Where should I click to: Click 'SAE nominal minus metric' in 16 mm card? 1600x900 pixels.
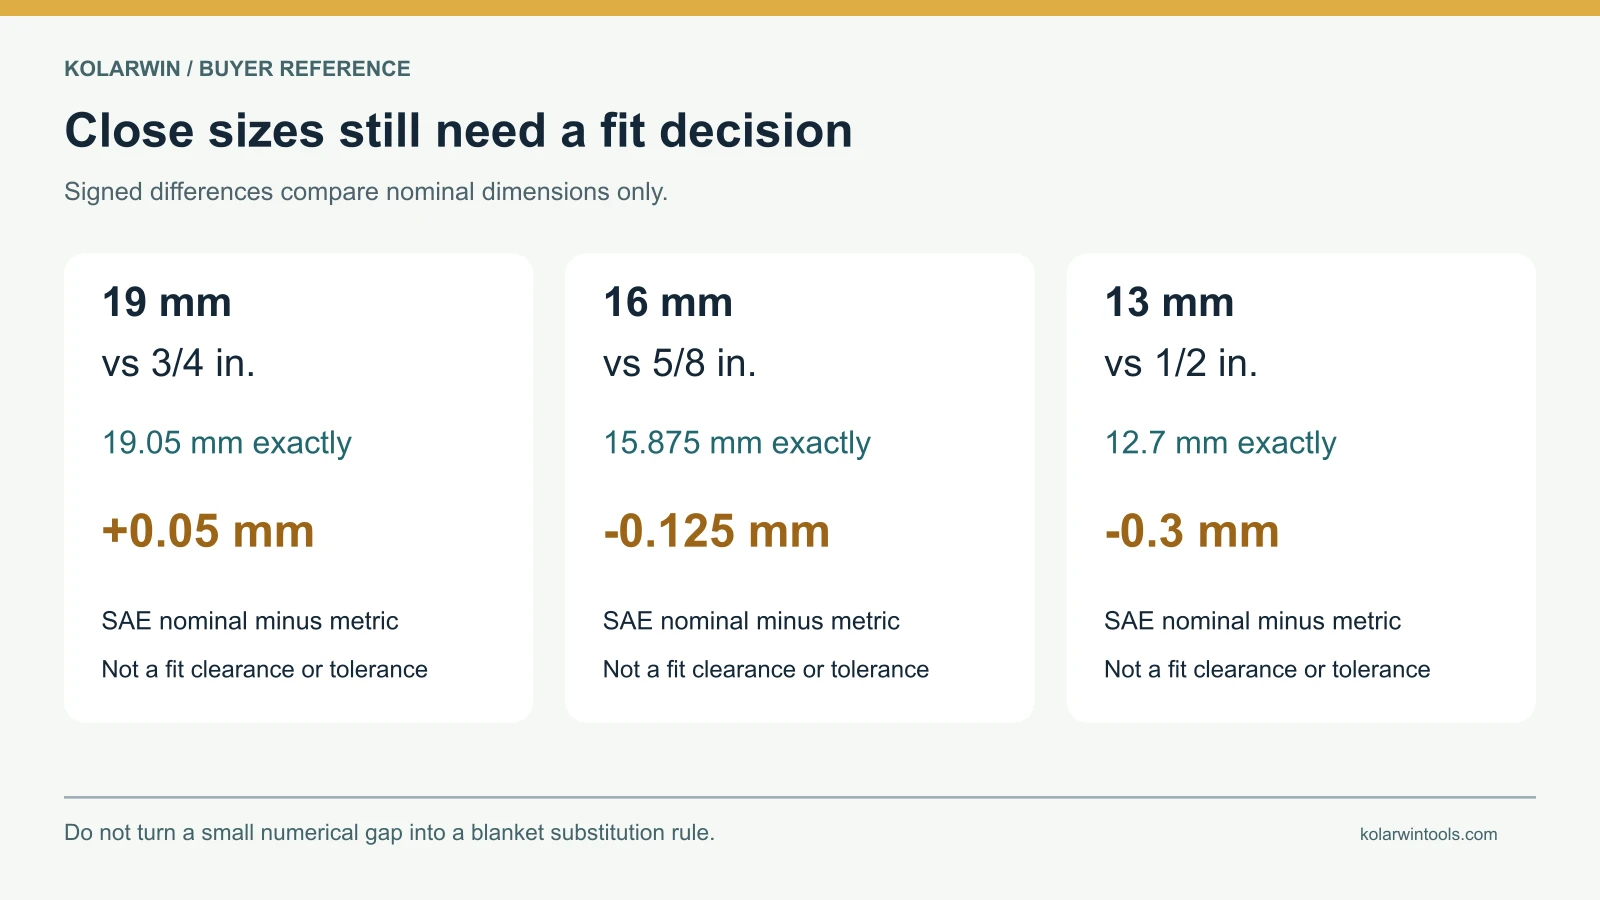pos(751,621)
